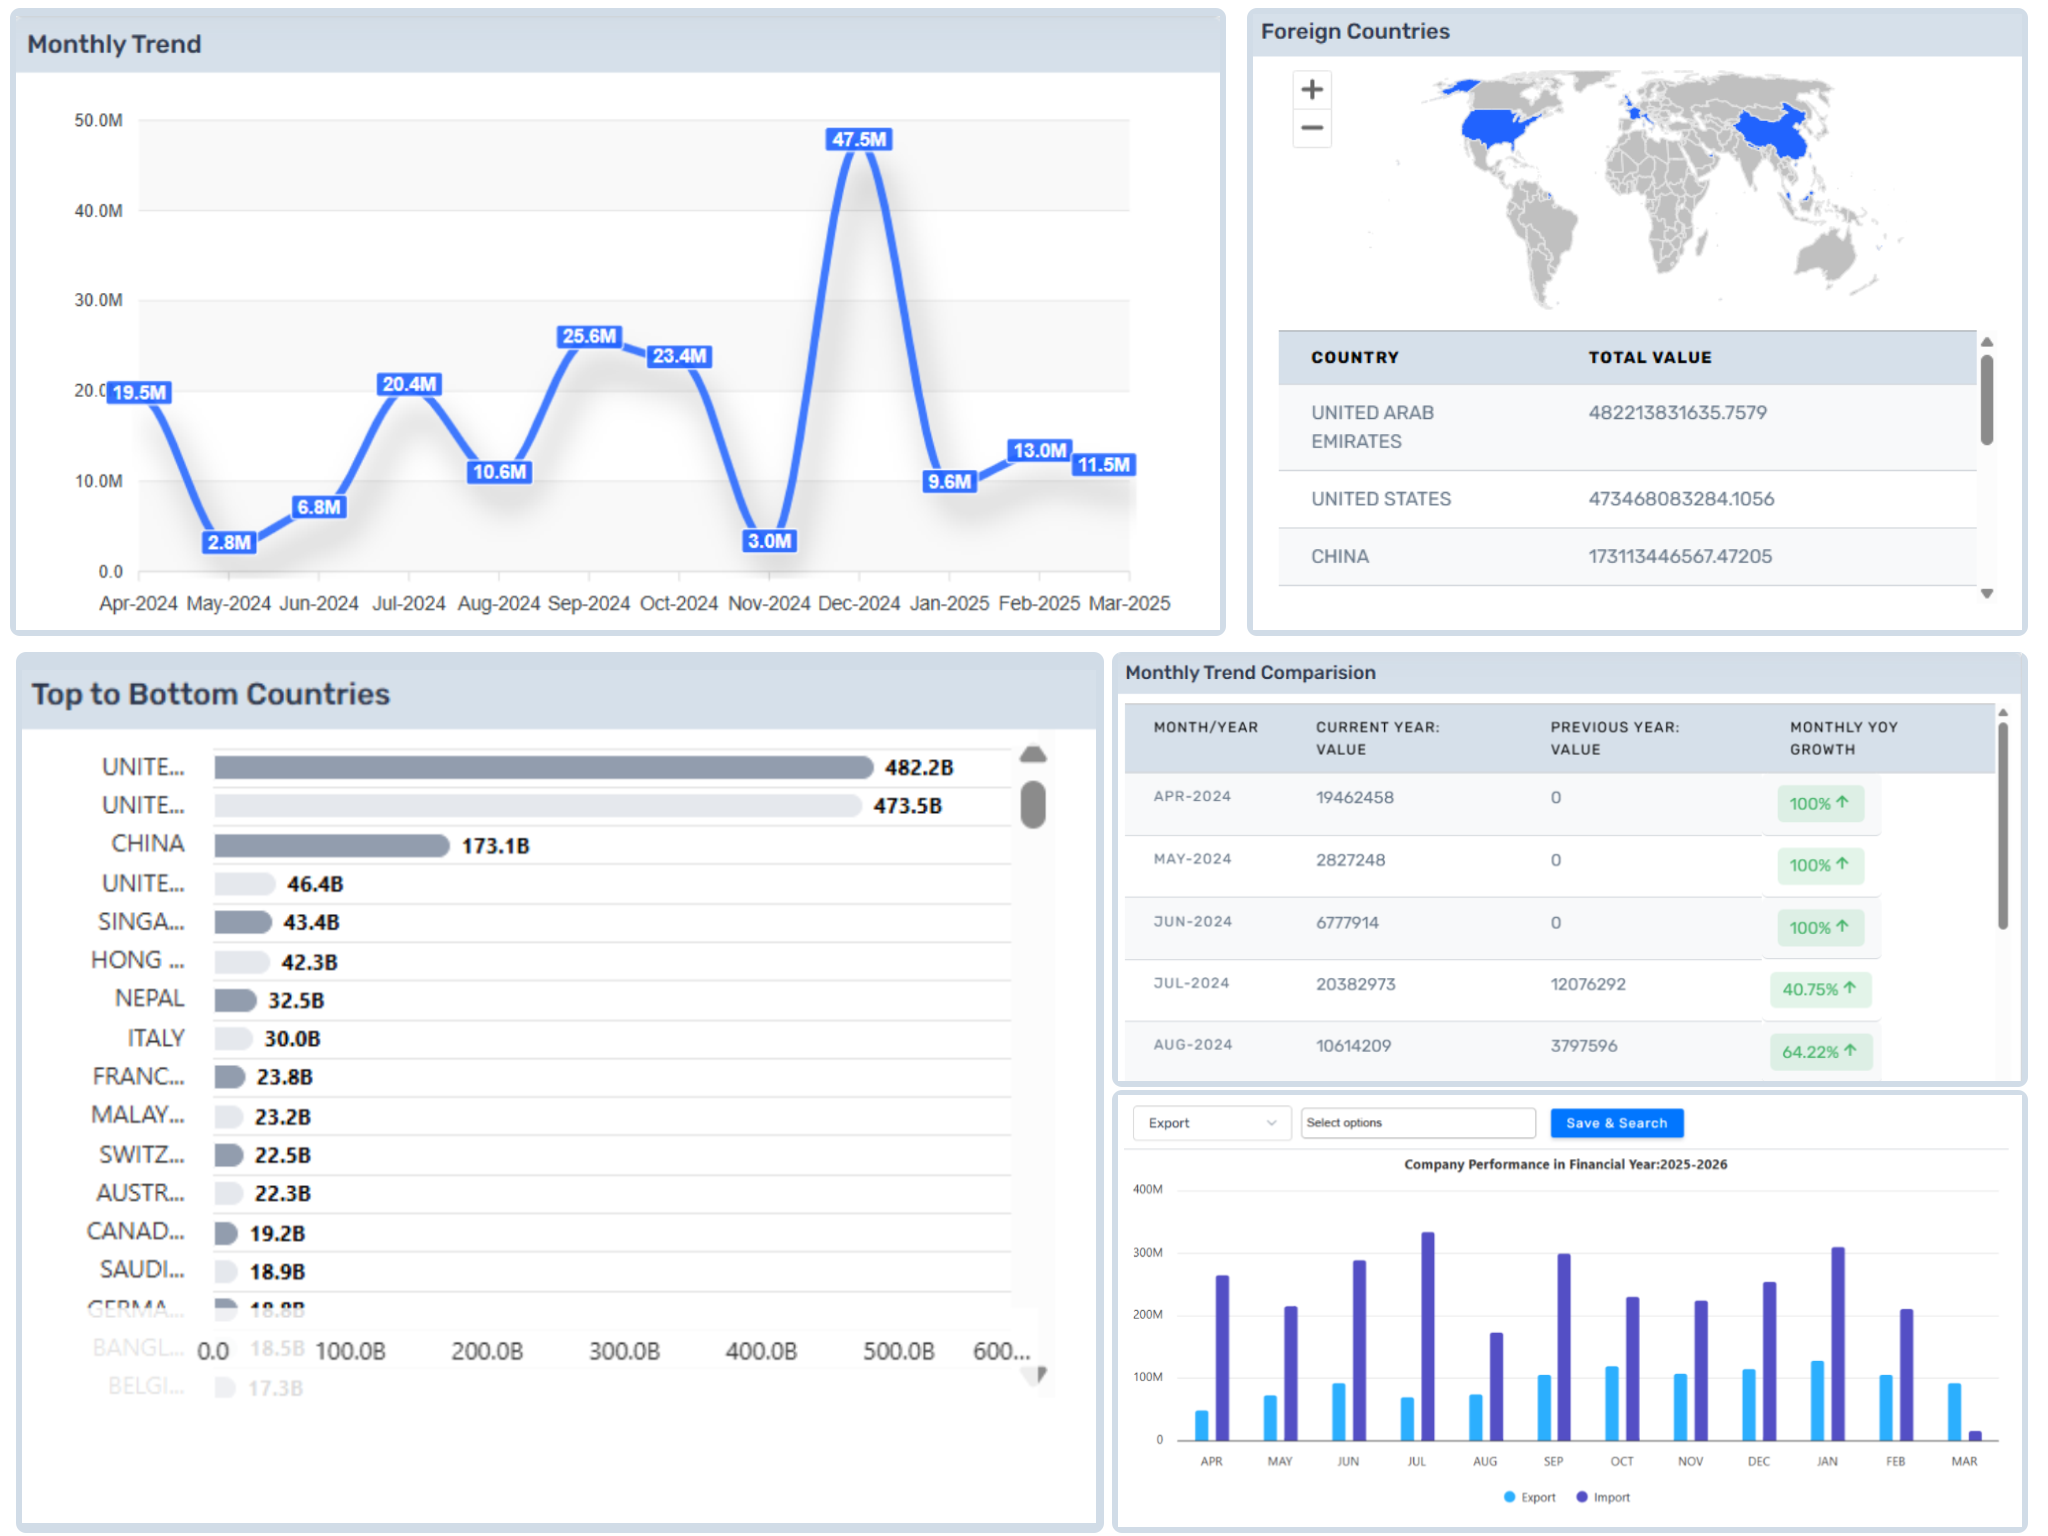The image size is (2048, 1536).
Task: Zoom in on the Foreign Countries map
Action: tap(1312, 90)
